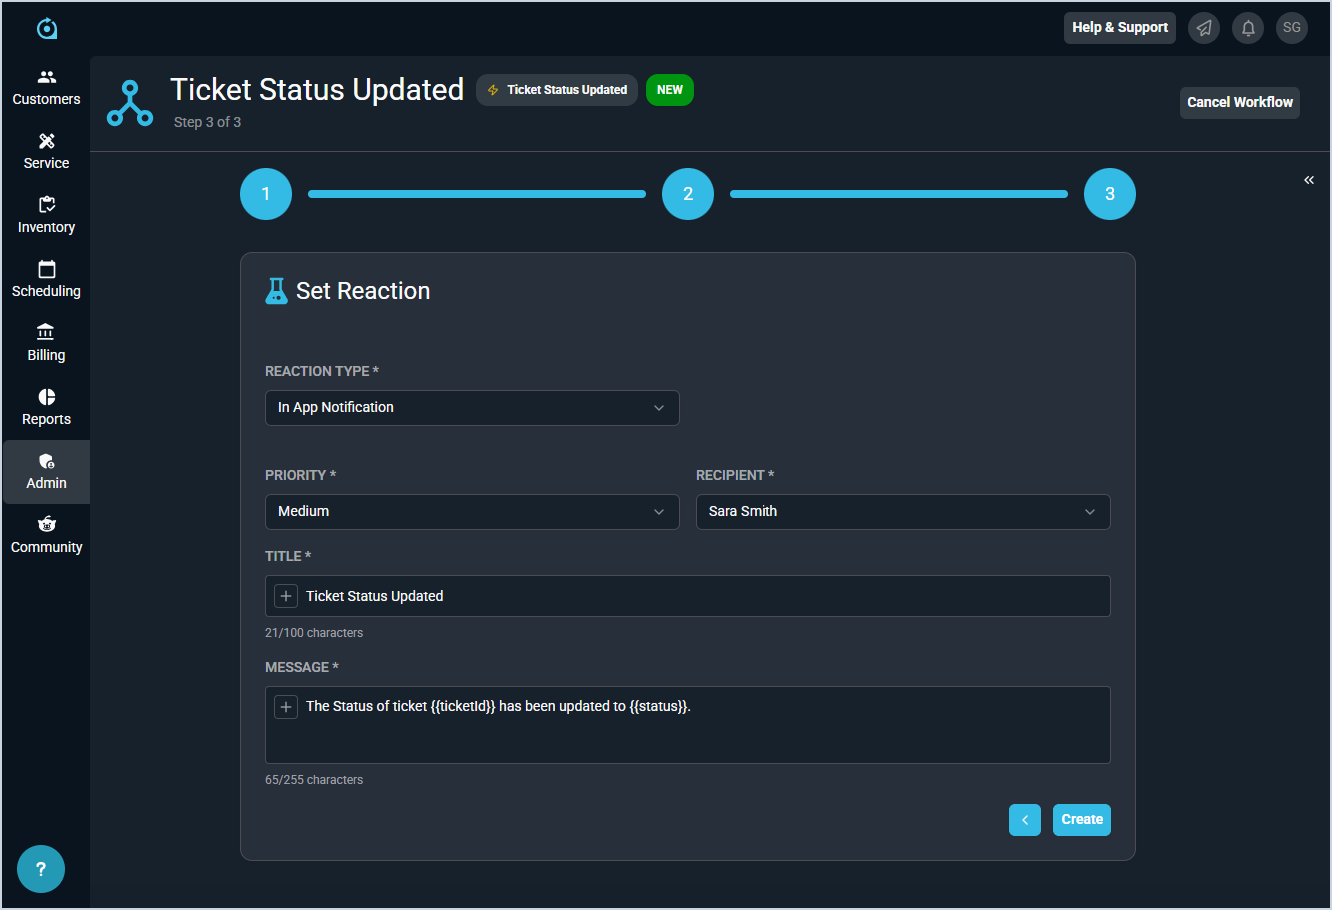Collapse the side panel with double chevron
Screen dimensions: 1332x910
1309,180
